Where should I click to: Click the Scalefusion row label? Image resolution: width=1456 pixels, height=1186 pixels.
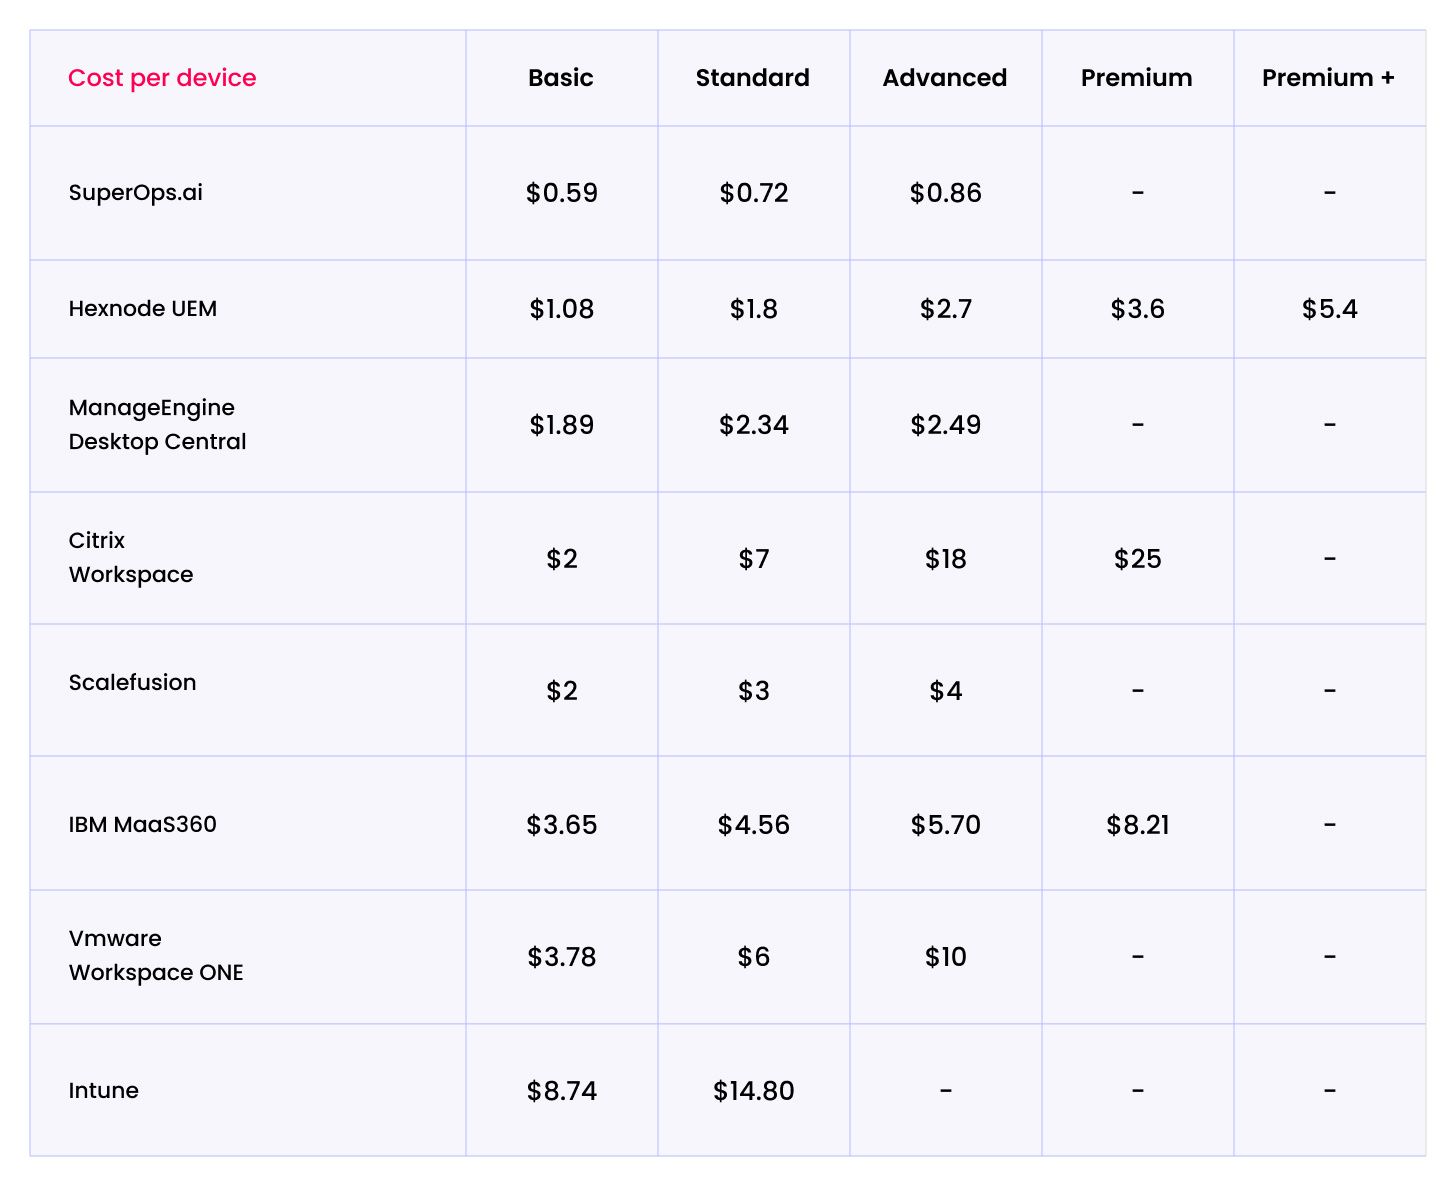click(x=132, y=682)
